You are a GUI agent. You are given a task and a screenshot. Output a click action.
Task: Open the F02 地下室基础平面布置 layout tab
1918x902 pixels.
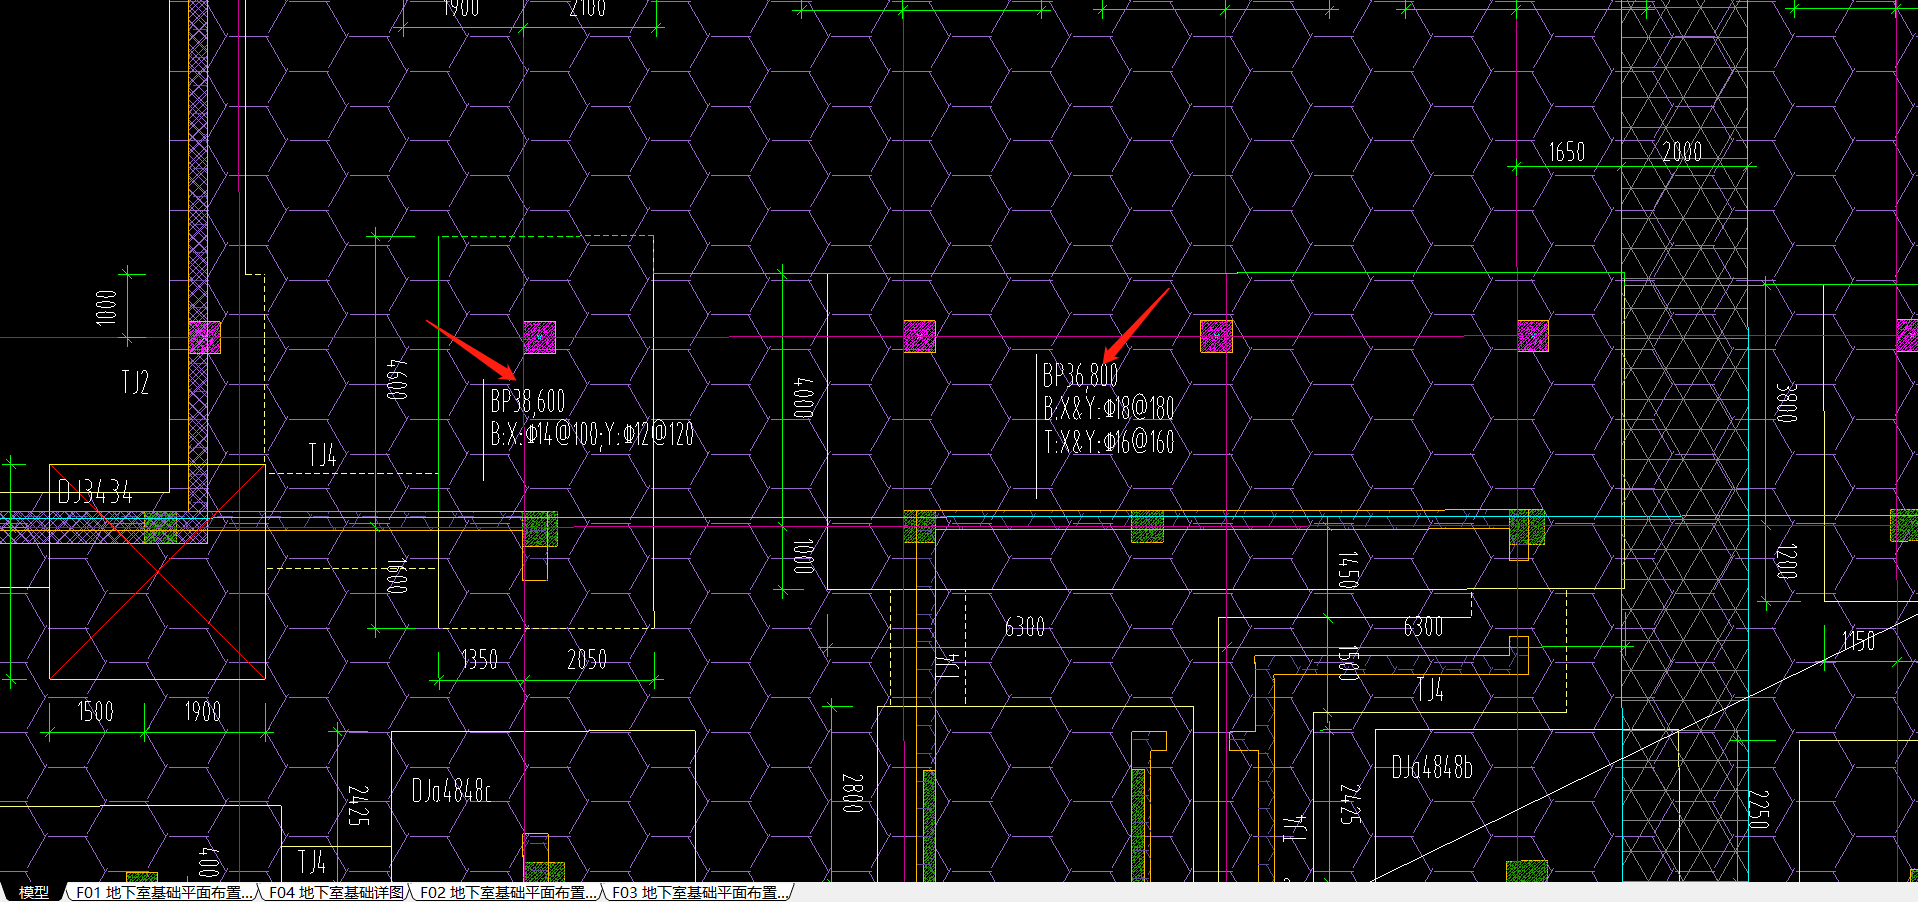click(508, 892)
